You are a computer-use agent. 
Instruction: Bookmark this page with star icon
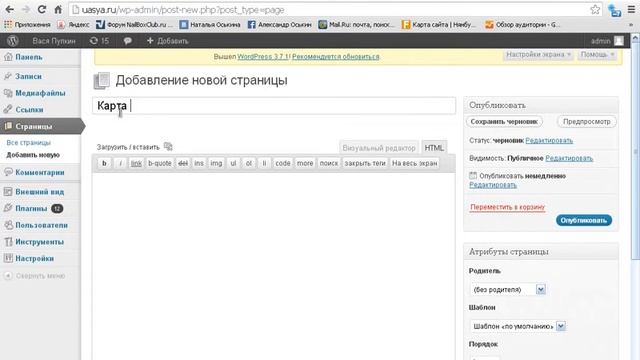pyautogui.click(x=595, y=9)
